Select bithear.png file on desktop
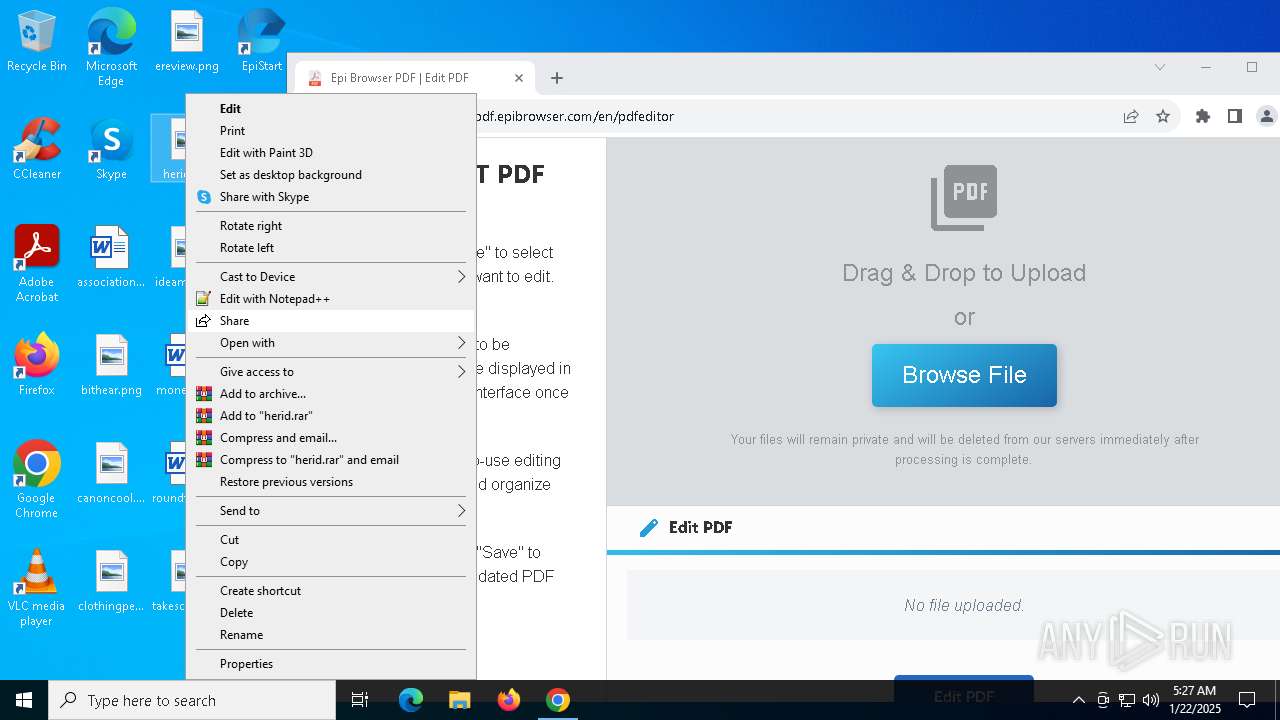This screenshot has height=720, width=1280. point(111,365)
